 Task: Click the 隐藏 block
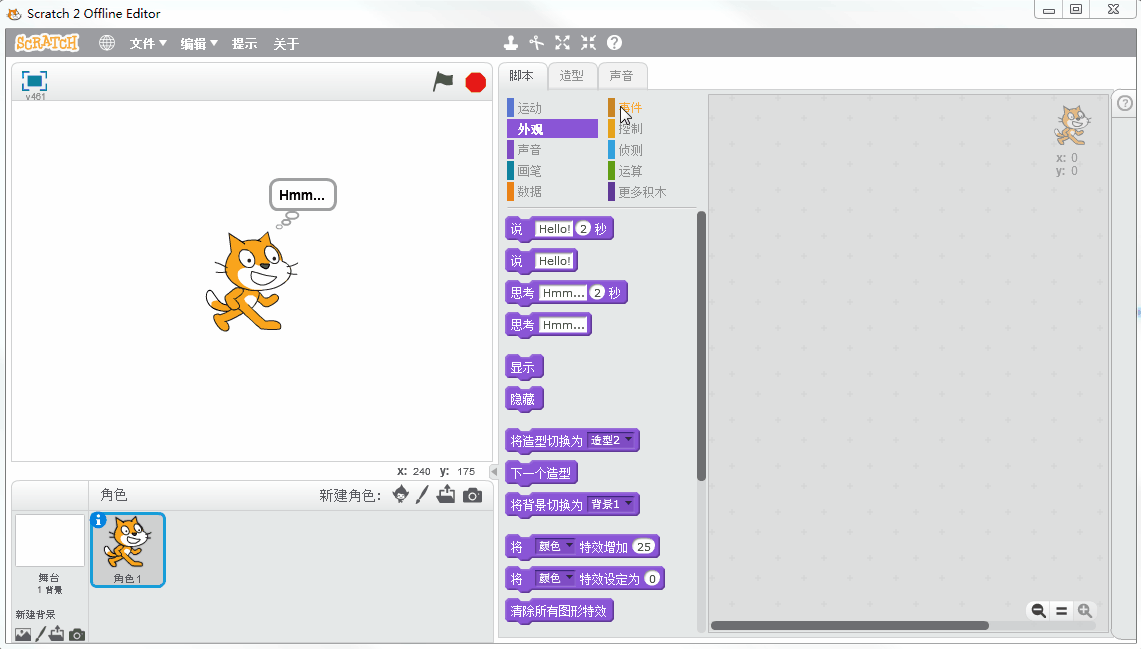tap(524, 399)
